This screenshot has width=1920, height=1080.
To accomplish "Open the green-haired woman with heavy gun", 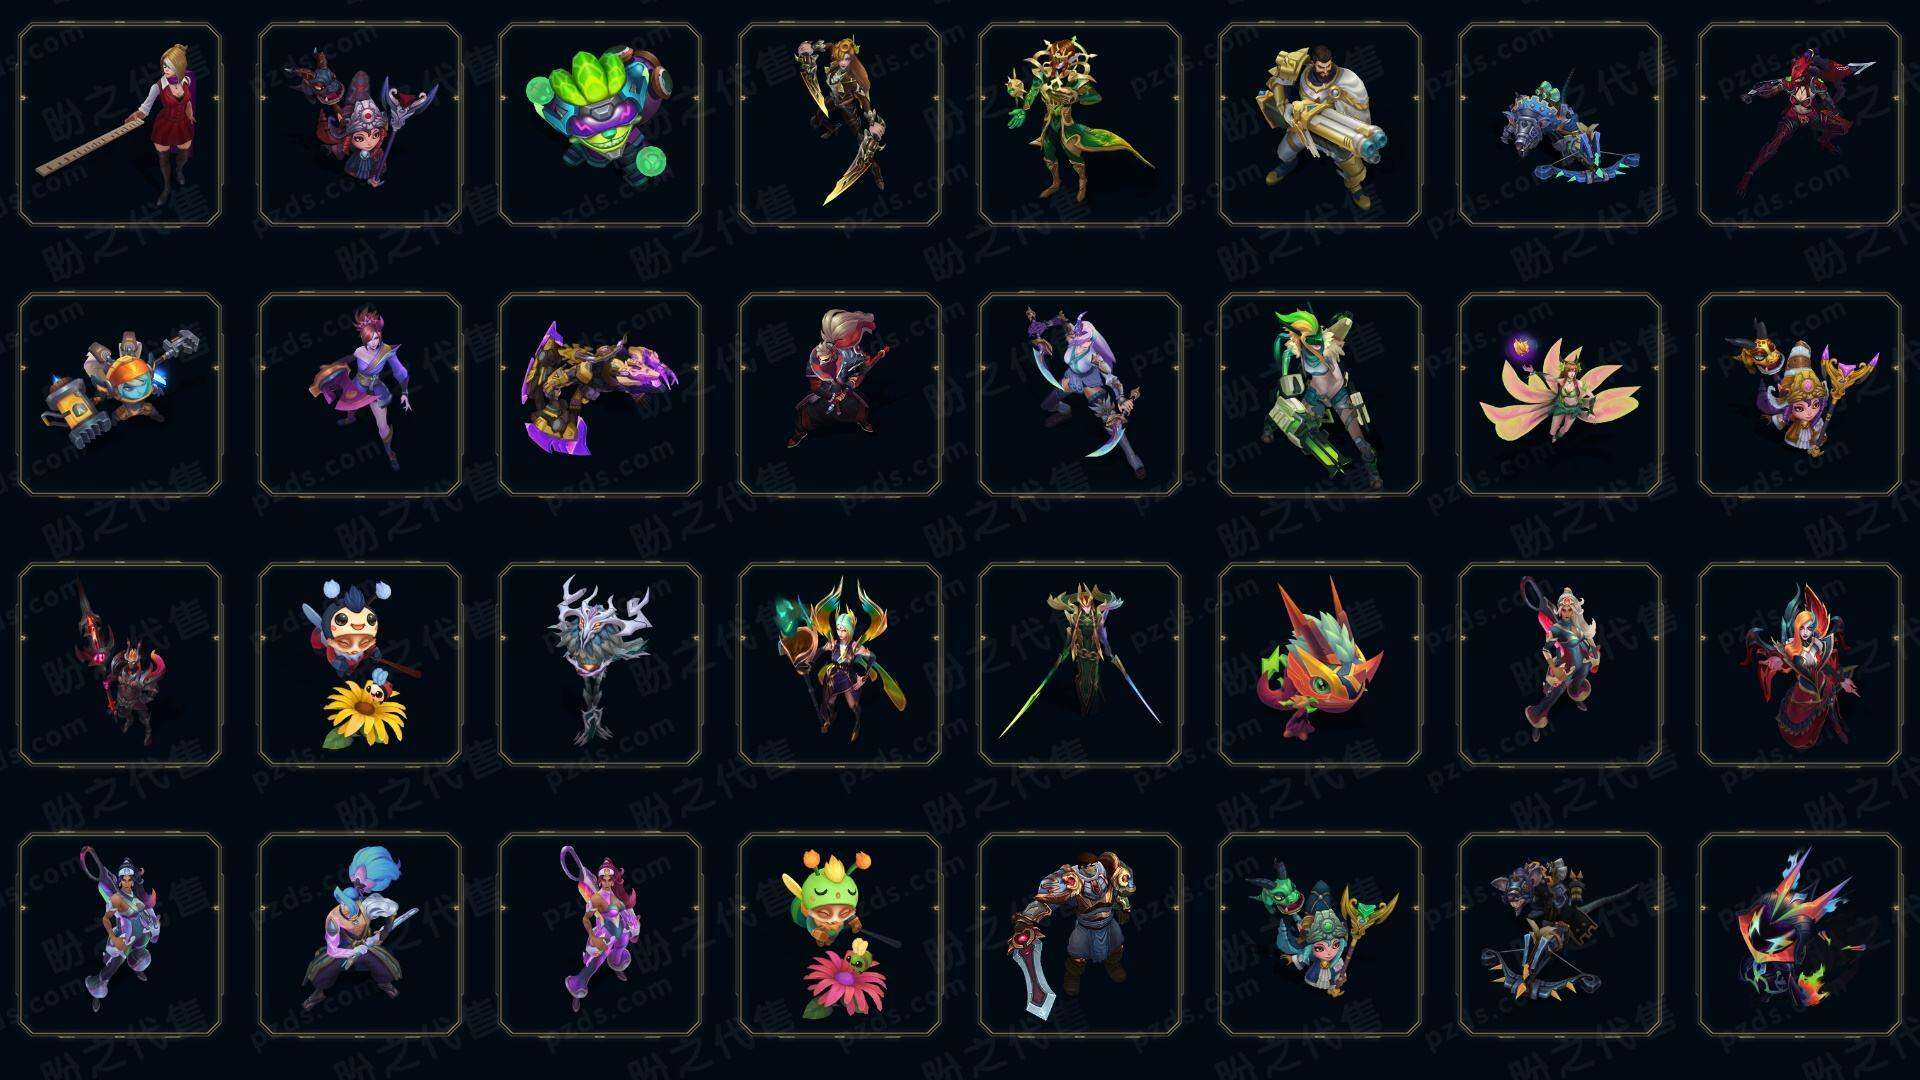I will point(1320,394).
